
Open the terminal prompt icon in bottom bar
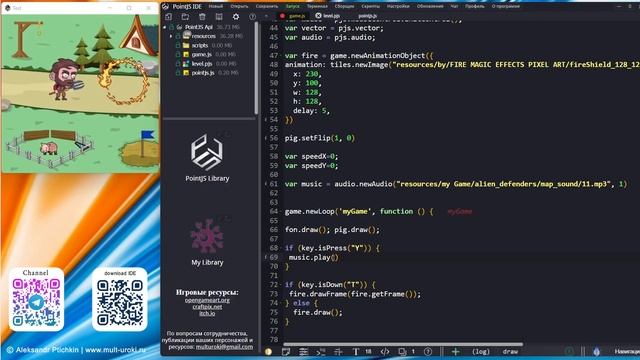coord(321,351)
